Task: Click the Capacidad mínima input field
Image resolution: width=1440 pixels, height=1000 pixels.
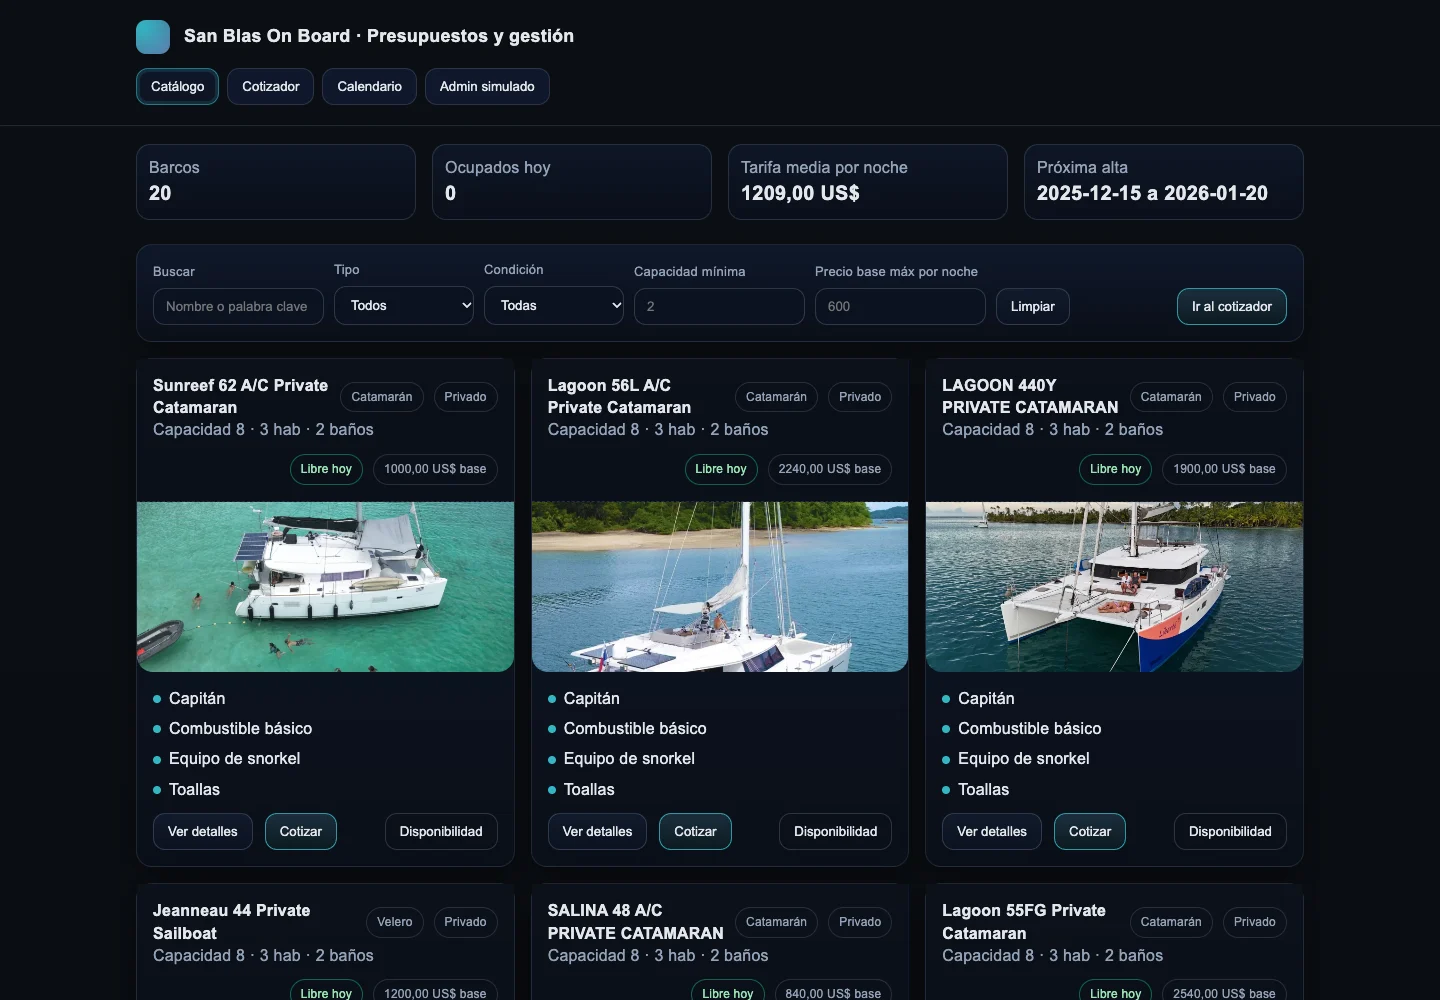Action: 719,306
